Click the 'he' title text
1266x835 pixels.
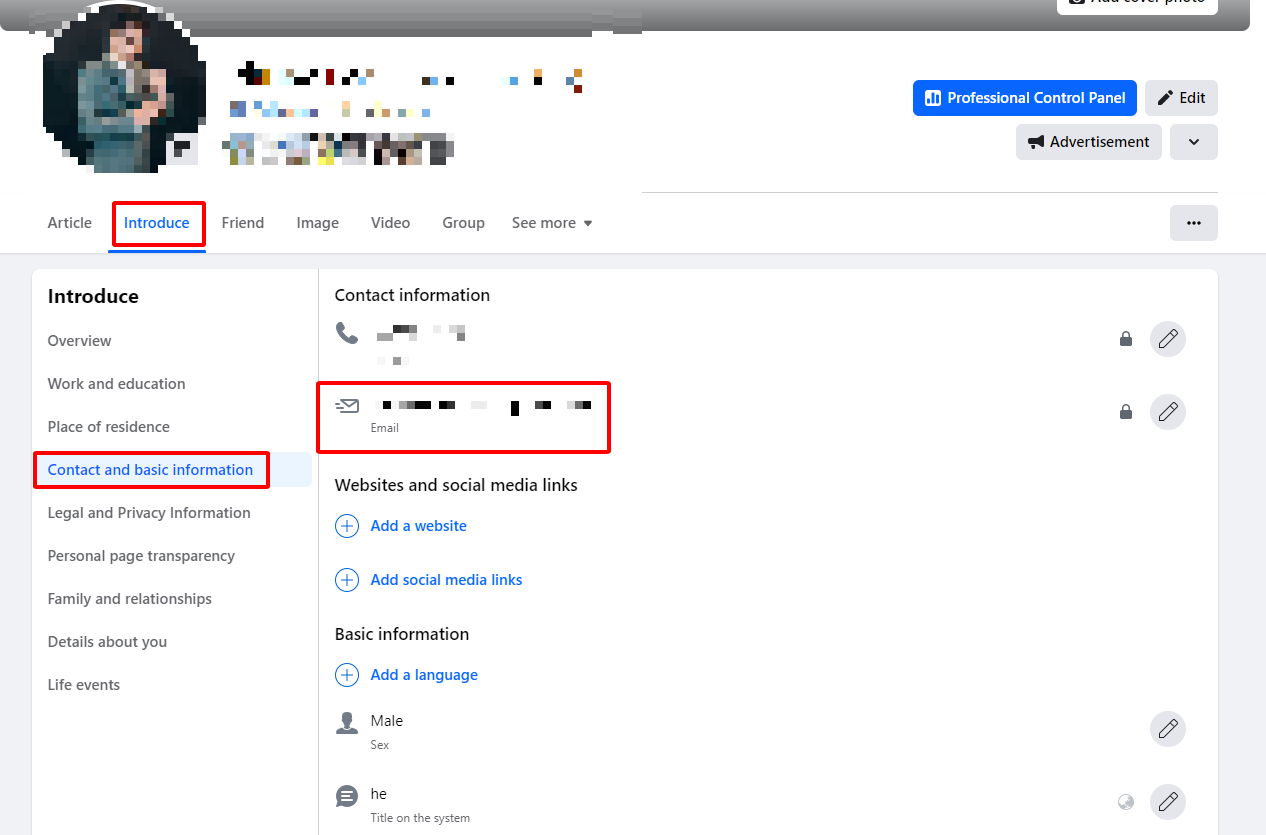pyautogui.click(x=379, y=794)
